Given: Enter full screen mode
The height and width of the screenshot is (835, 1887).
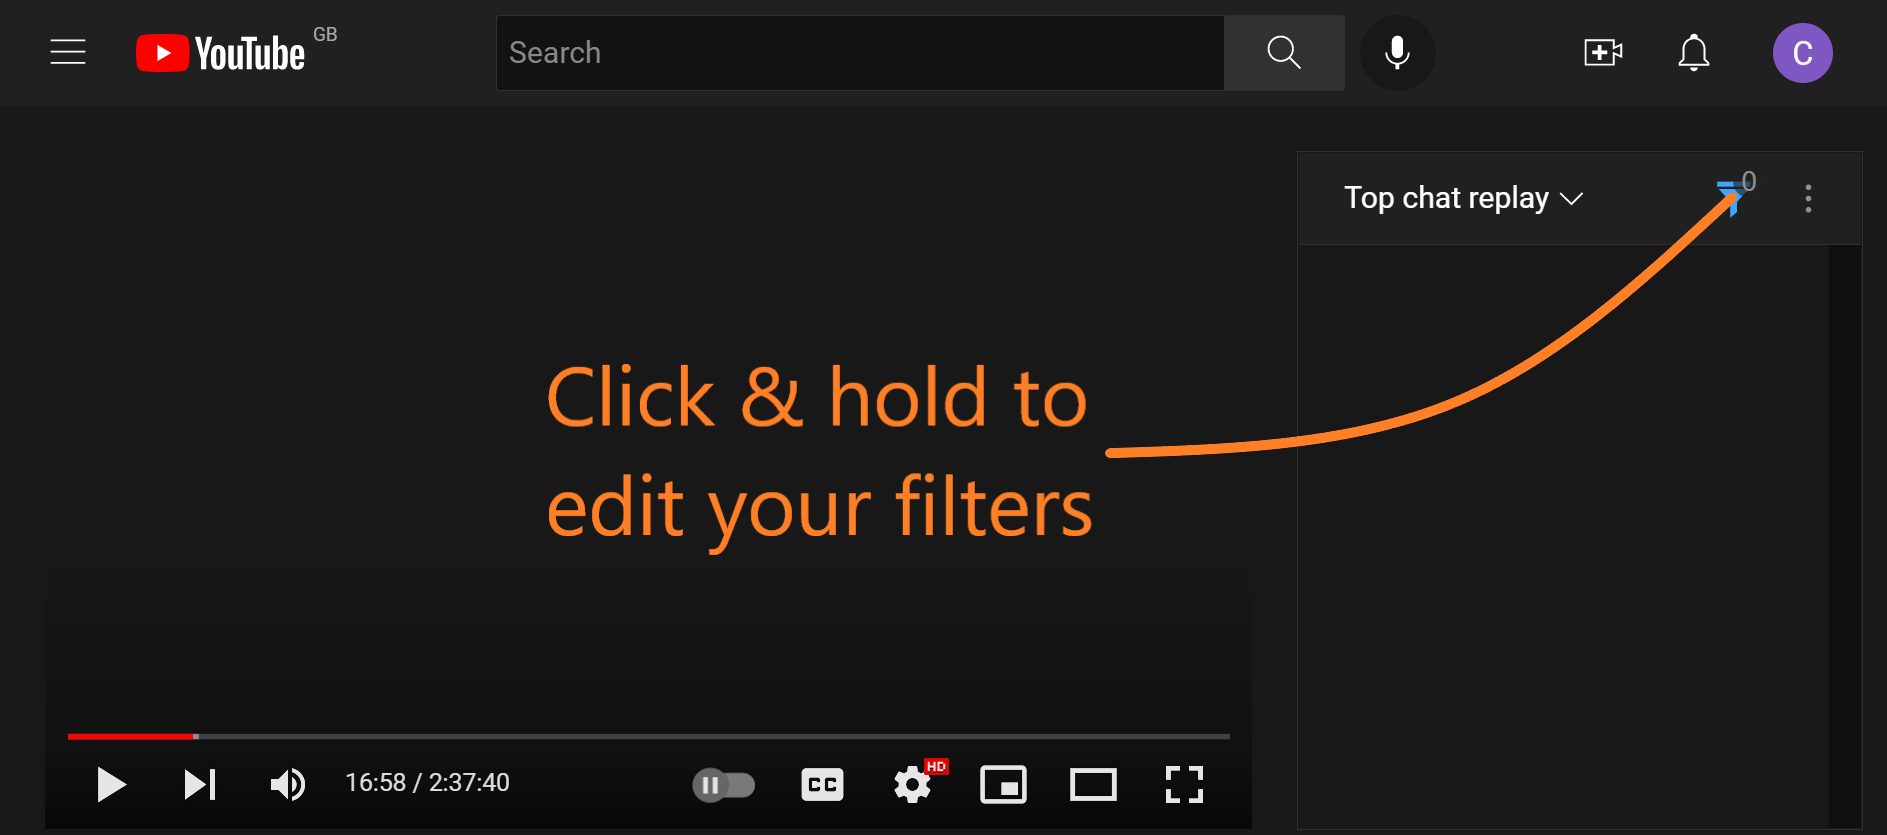Looking at the screenshot, I should (1184, 785).
